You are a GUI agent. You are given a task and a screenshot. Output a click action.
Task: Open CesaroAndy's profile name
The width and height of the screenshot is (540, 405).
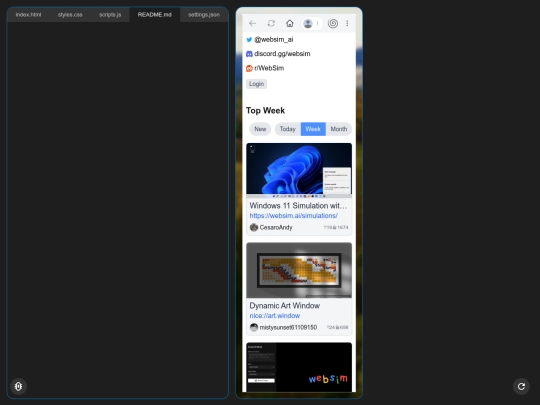pos(276,228)
